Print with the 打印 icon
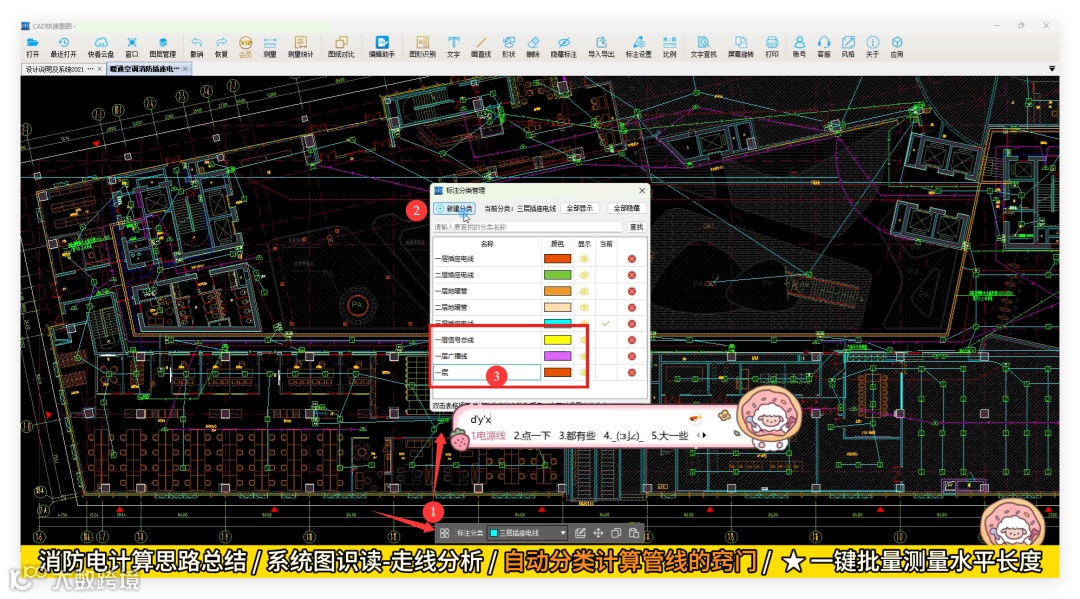This screenshot has width=1080, height=599. pos(772,47)
